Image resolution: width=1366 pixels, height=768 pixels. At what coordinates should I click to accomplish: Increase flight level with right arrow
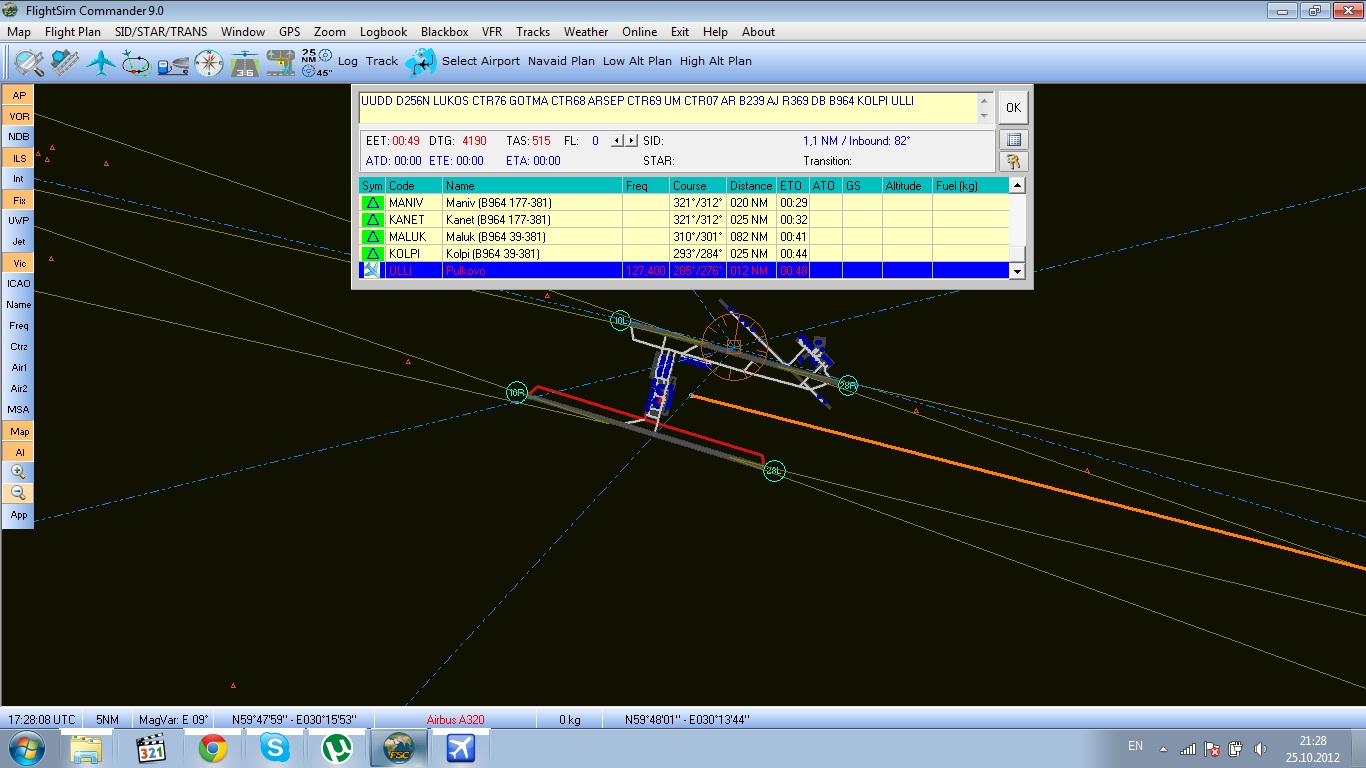click(631, 141)
